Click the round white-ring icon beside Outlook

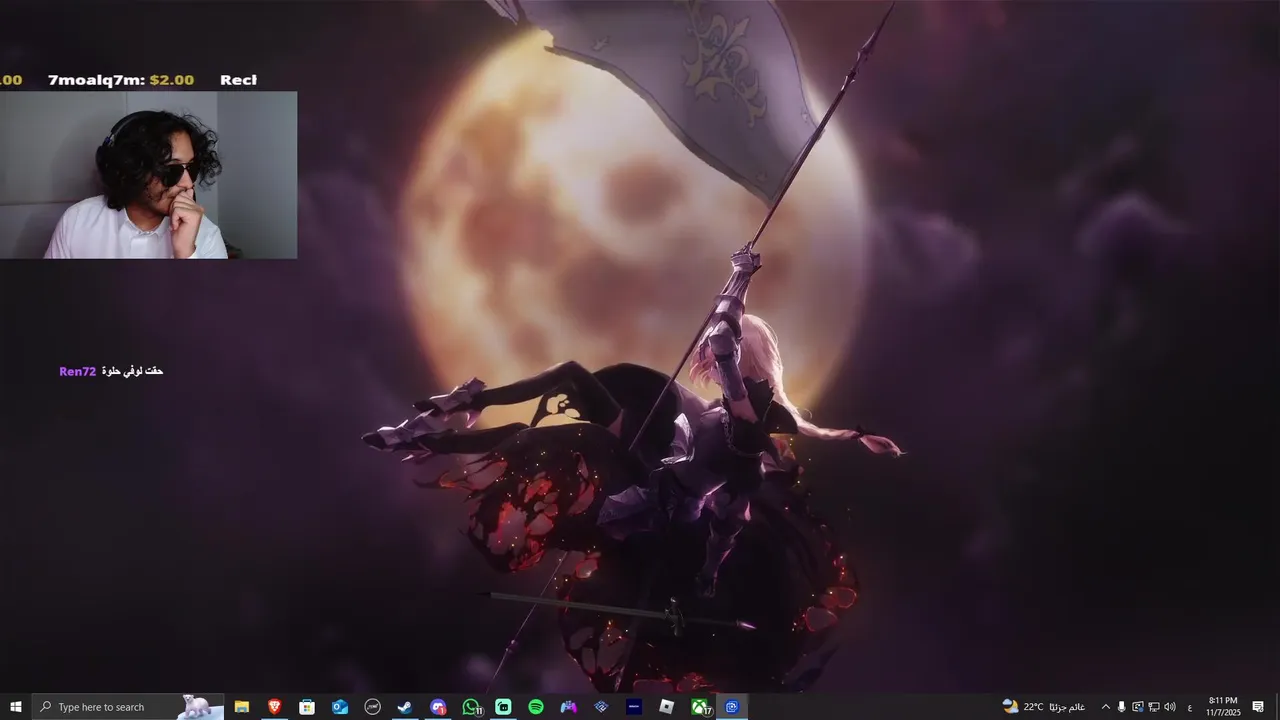pos(373,707)
